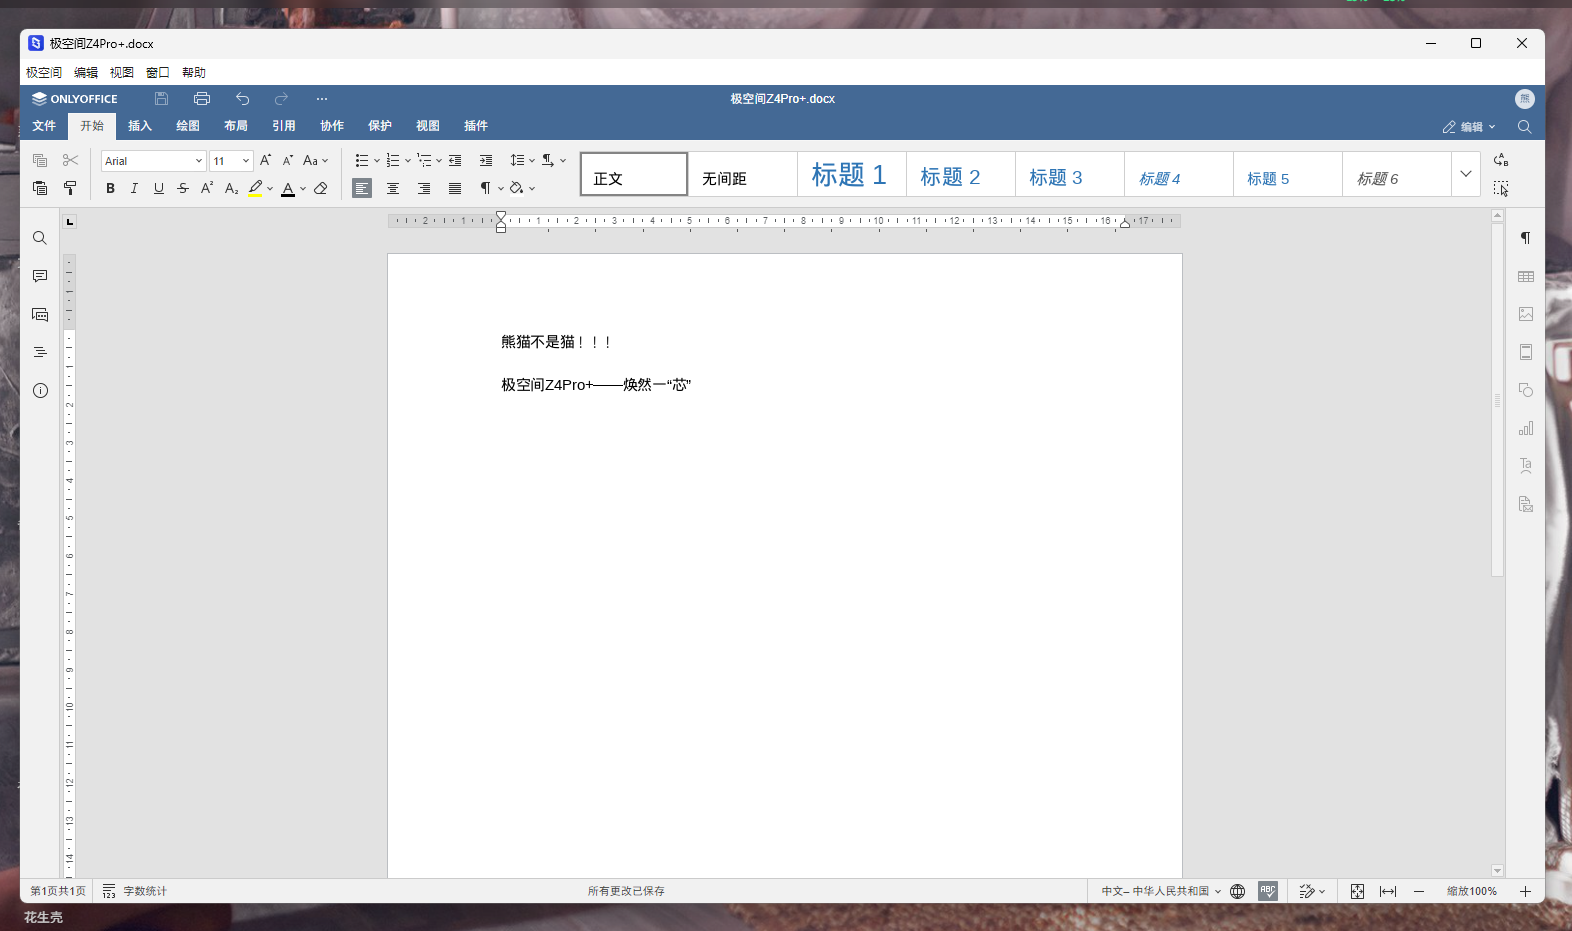Open the 极空间 menu
Image resolution: width=1572 pixels, height=931 pixels.
point(44,73)
